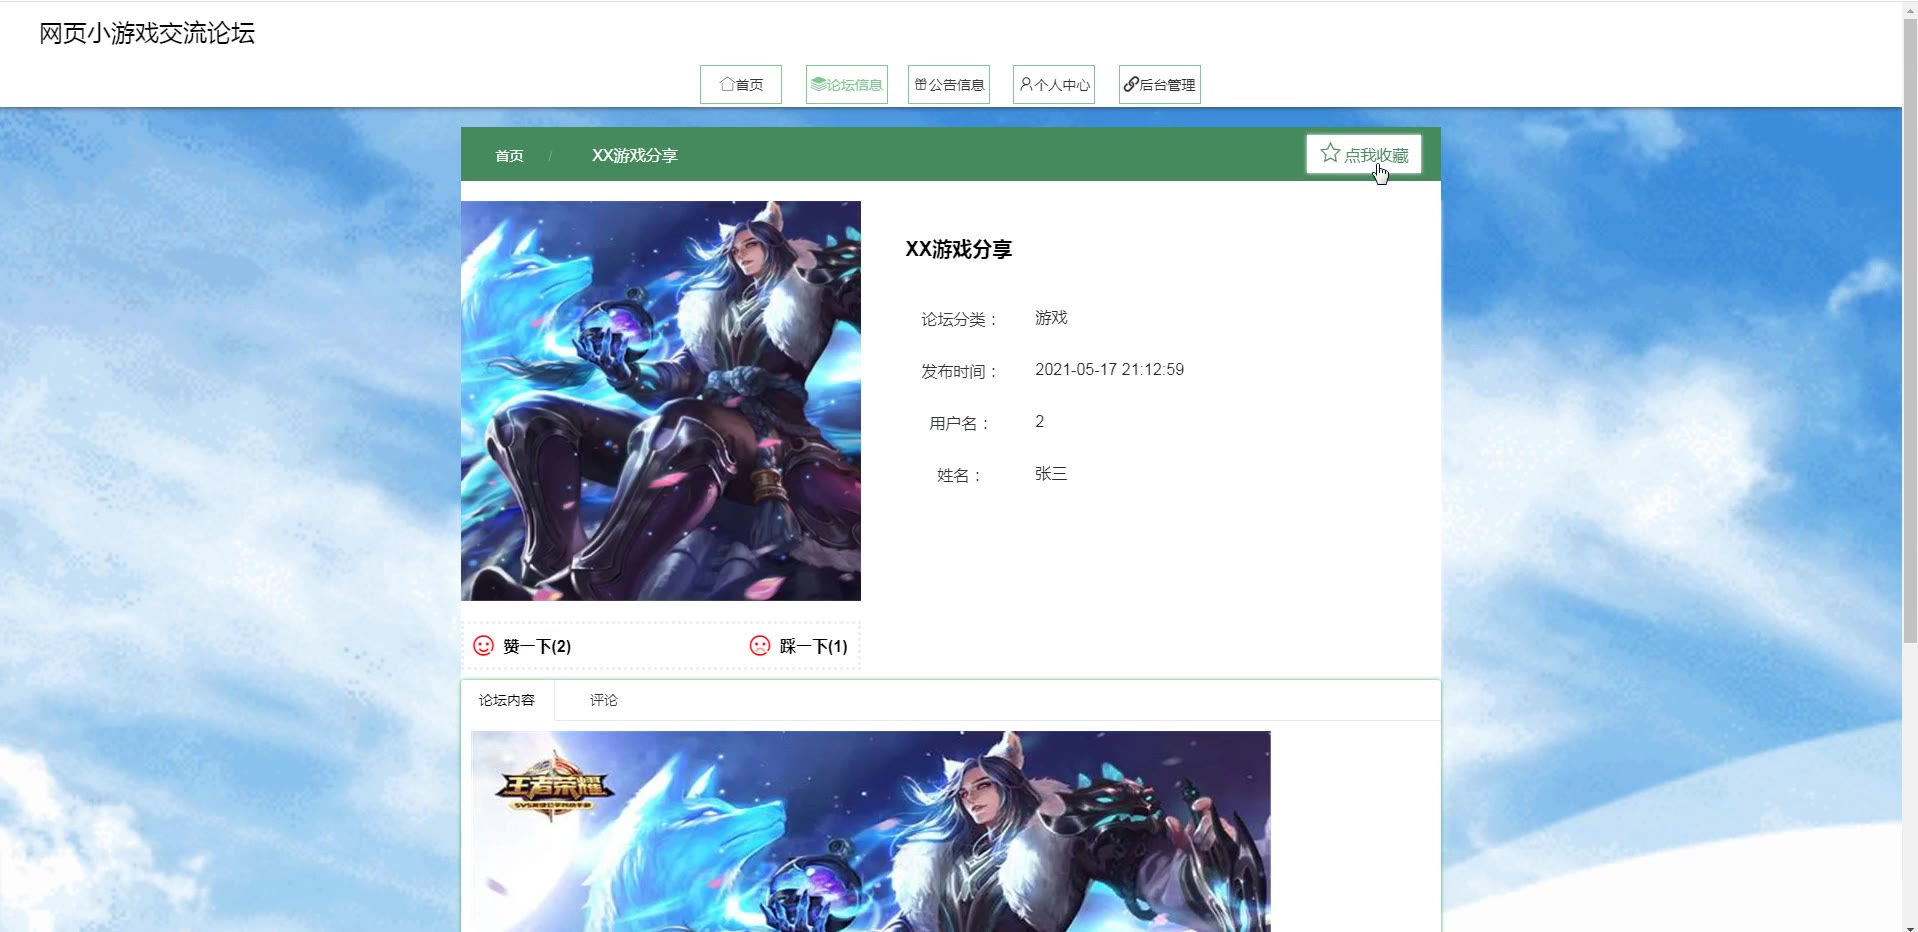Click the smiley face icon beside 赞一下
1918x932 pixels.
tap(483, 646)
